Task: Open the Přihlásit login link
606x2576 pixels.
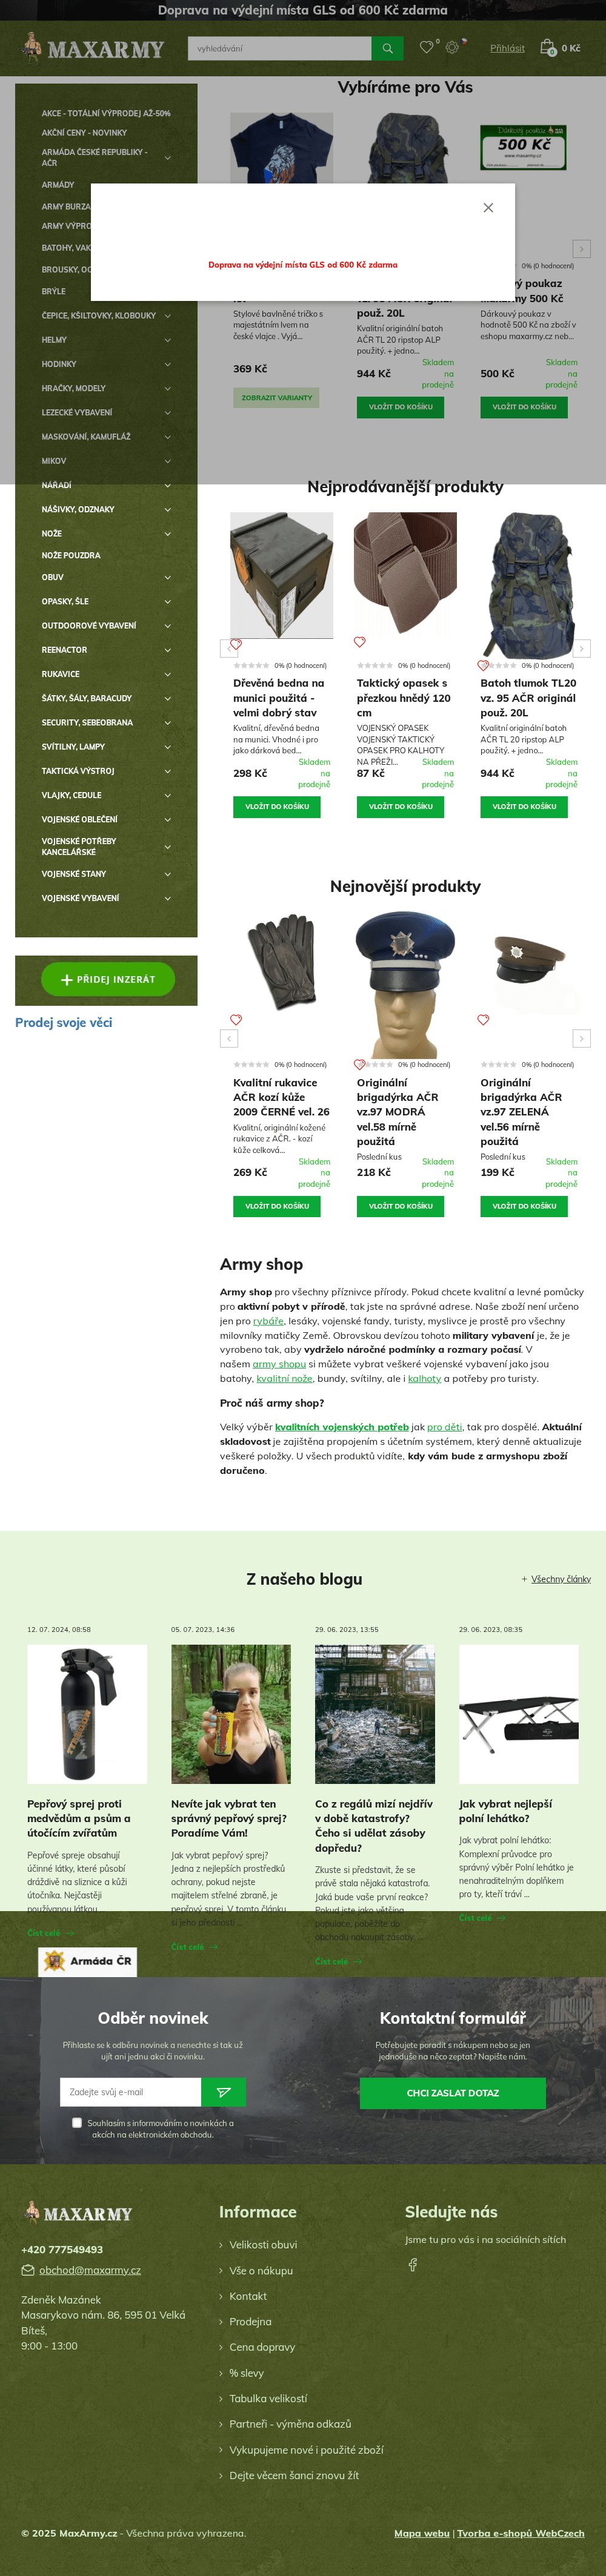Action: tap(507, 48)
